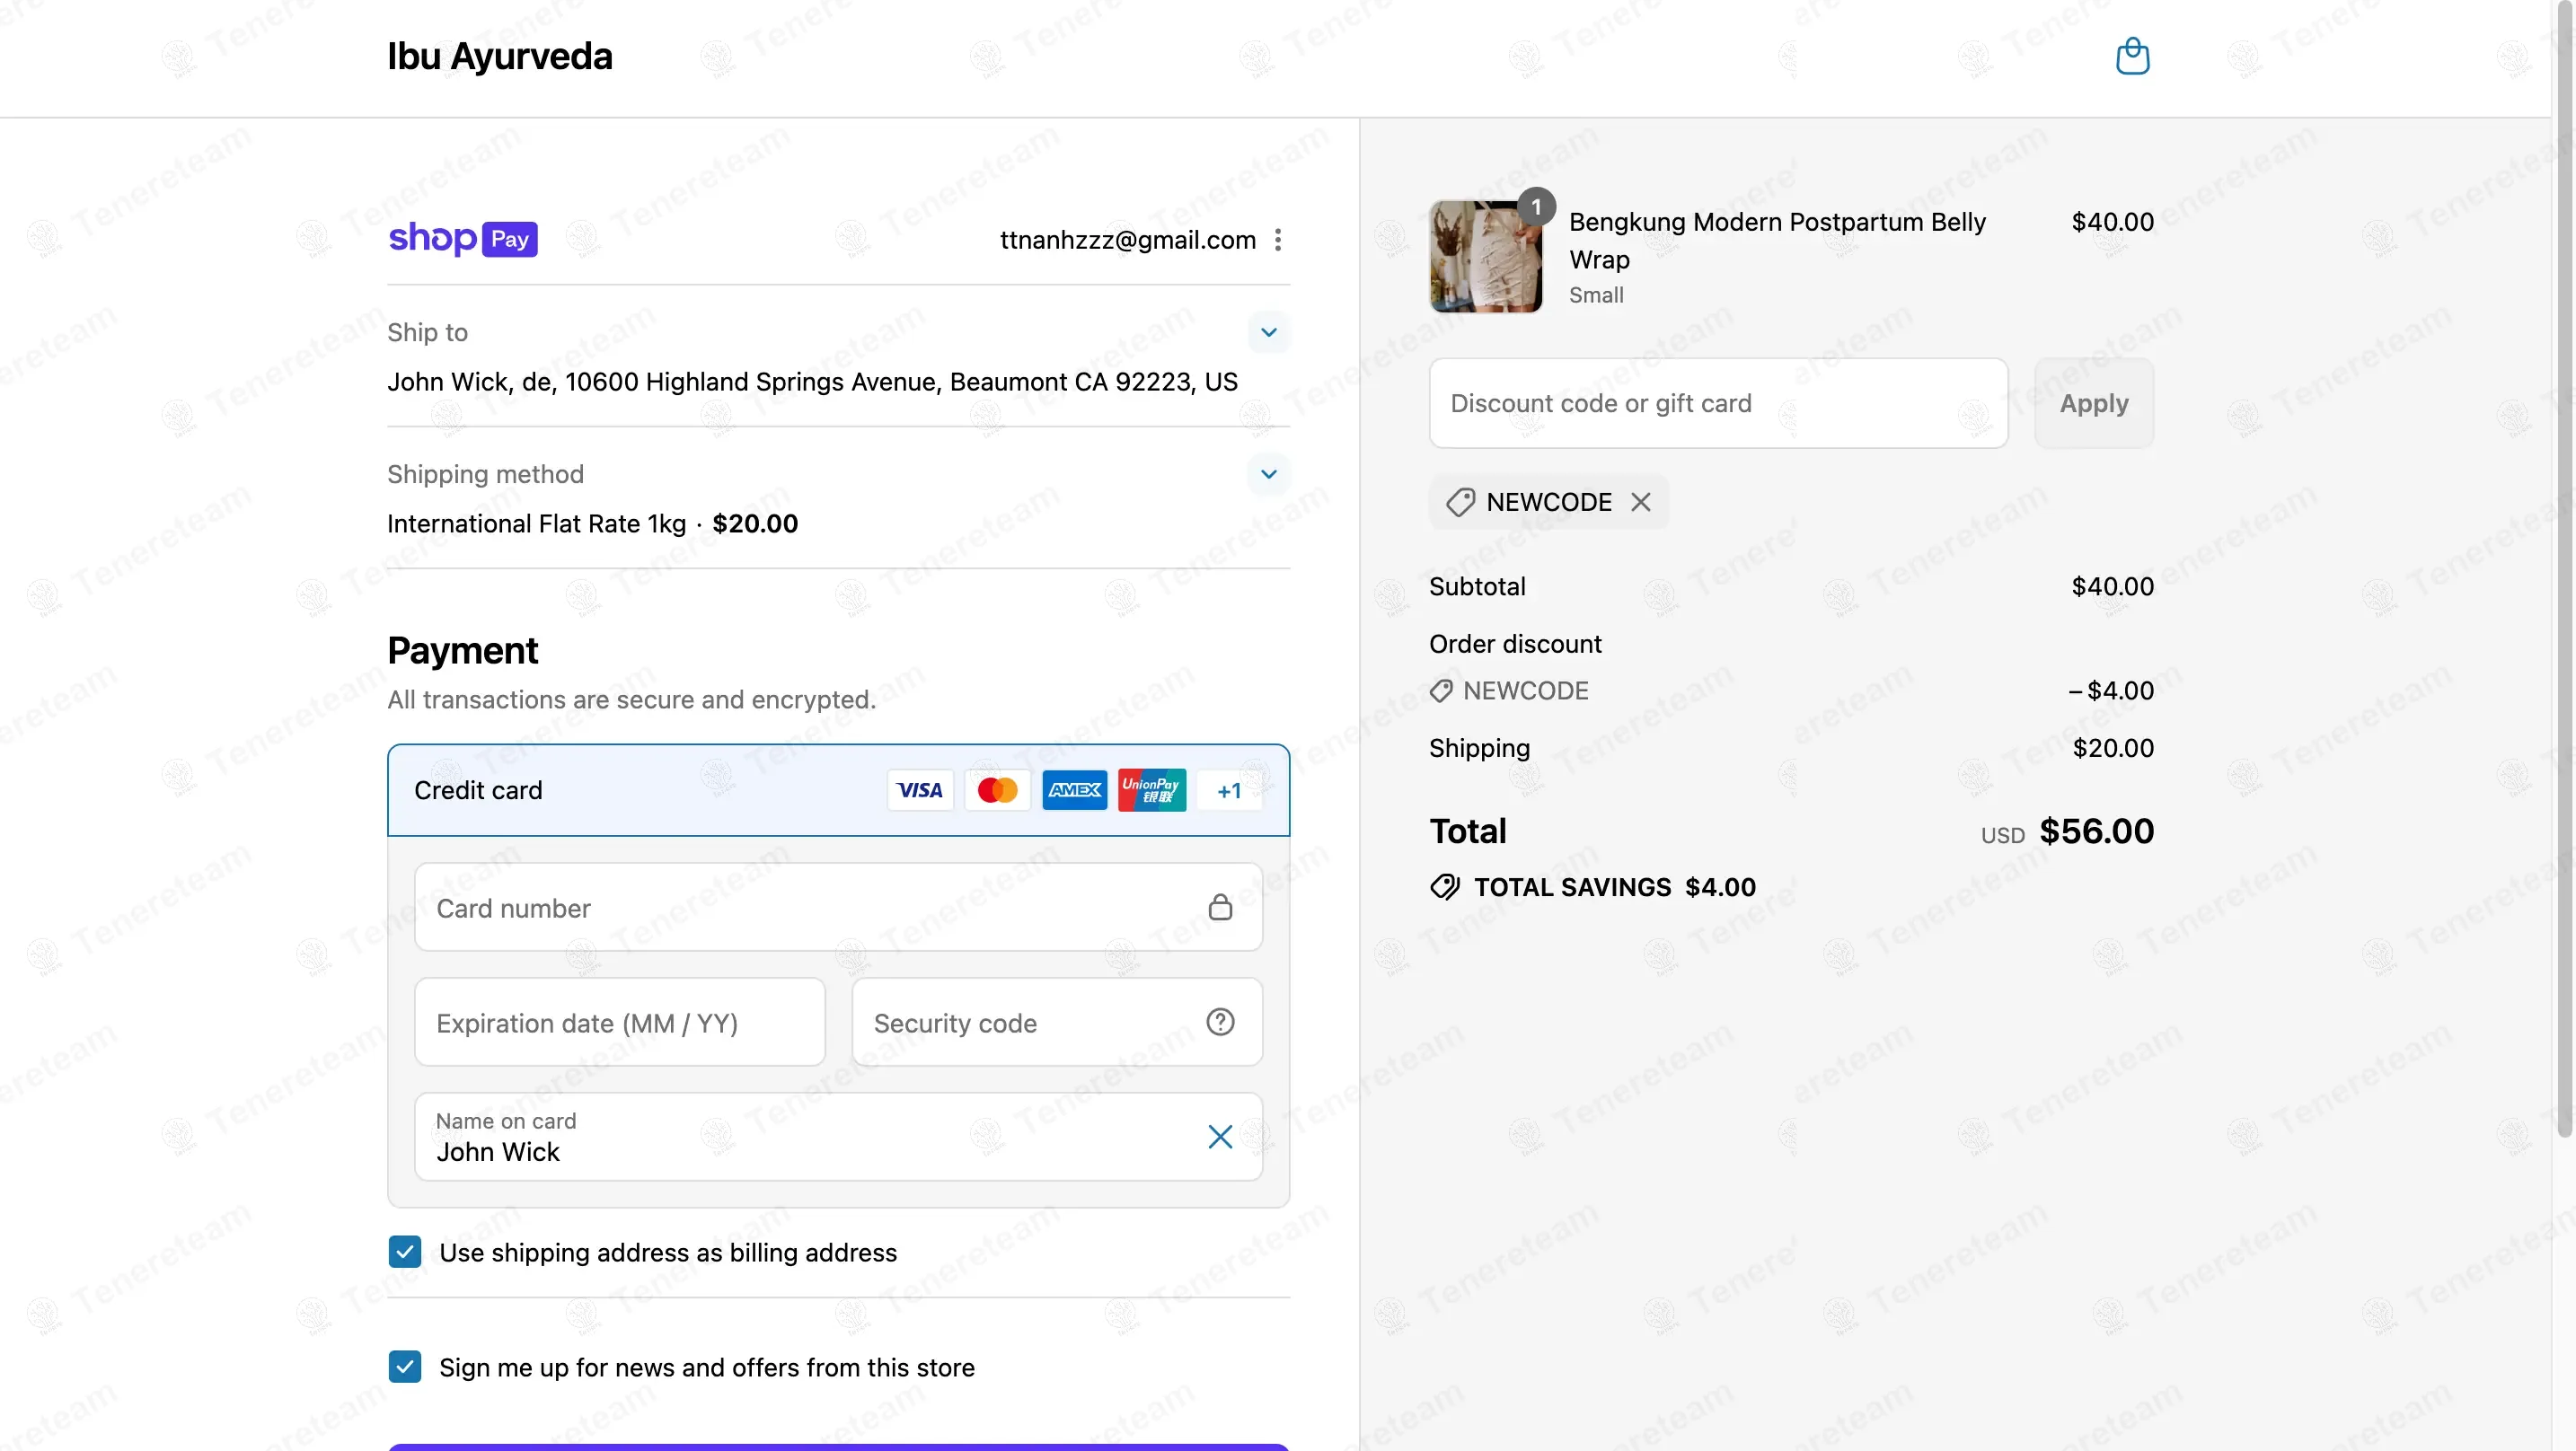Viewport: 2576px width, 1451px height.
Task: Uncheck Sign me up for news and offers
Action: (x=405, y=1367)
